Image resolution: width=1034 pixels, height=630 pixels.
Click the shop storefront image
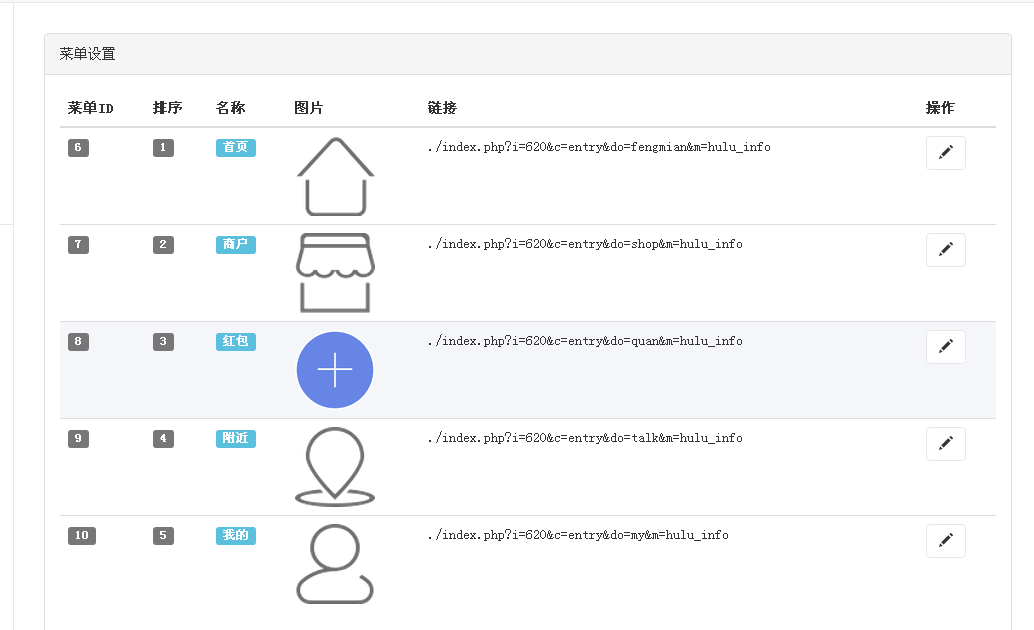[x=335, y=273]
